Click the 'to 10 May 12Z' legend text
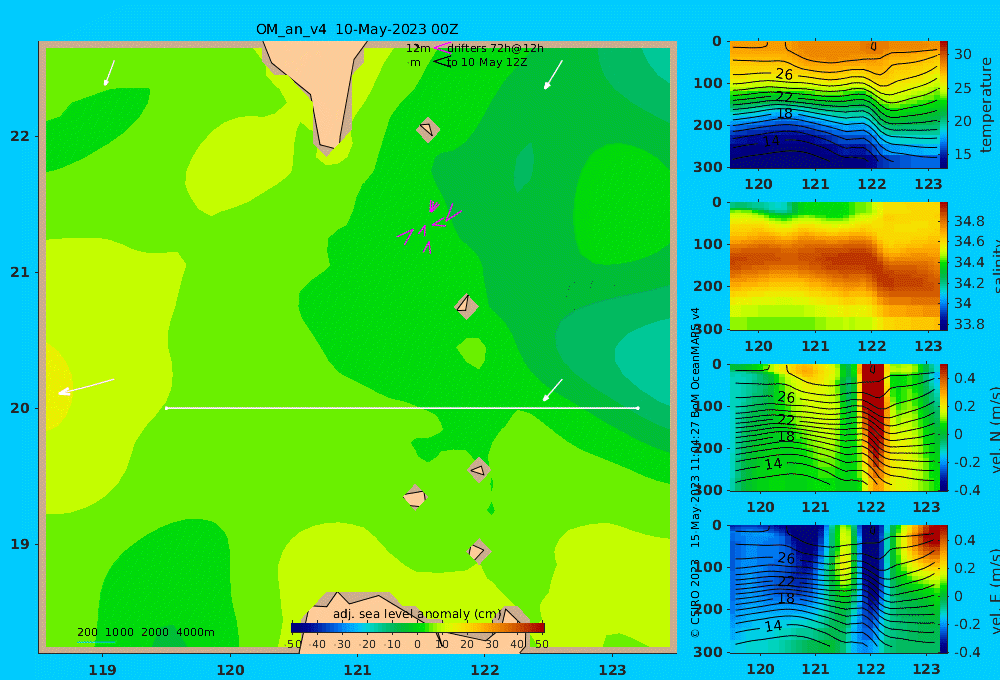This screenshot has width=1000, height=680. coord(487,63)
